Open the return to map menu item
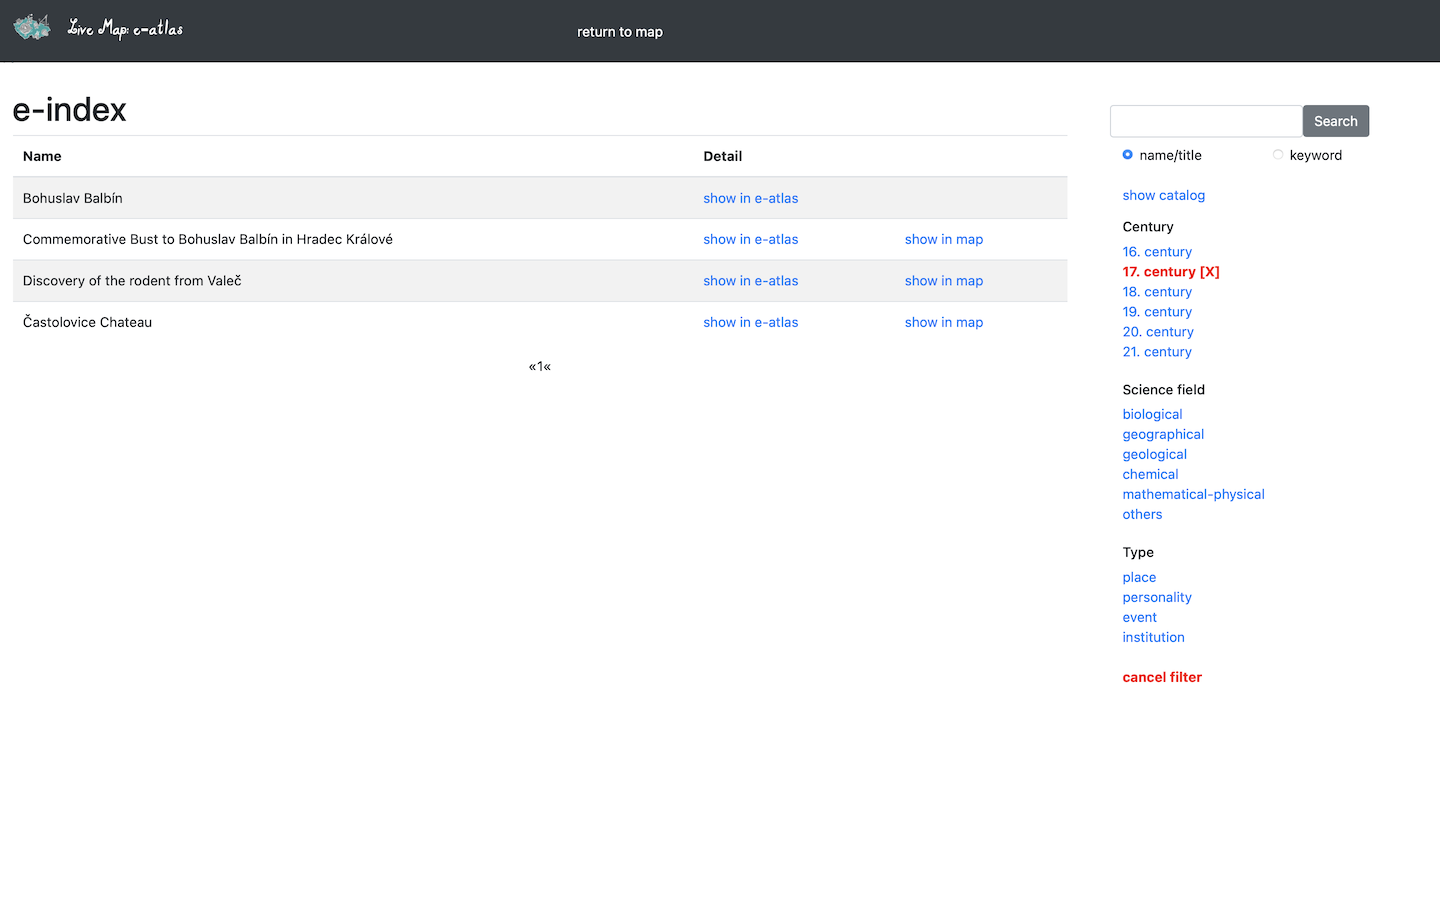Screen dimensions: 1440x900 click(x=619, y=32)
